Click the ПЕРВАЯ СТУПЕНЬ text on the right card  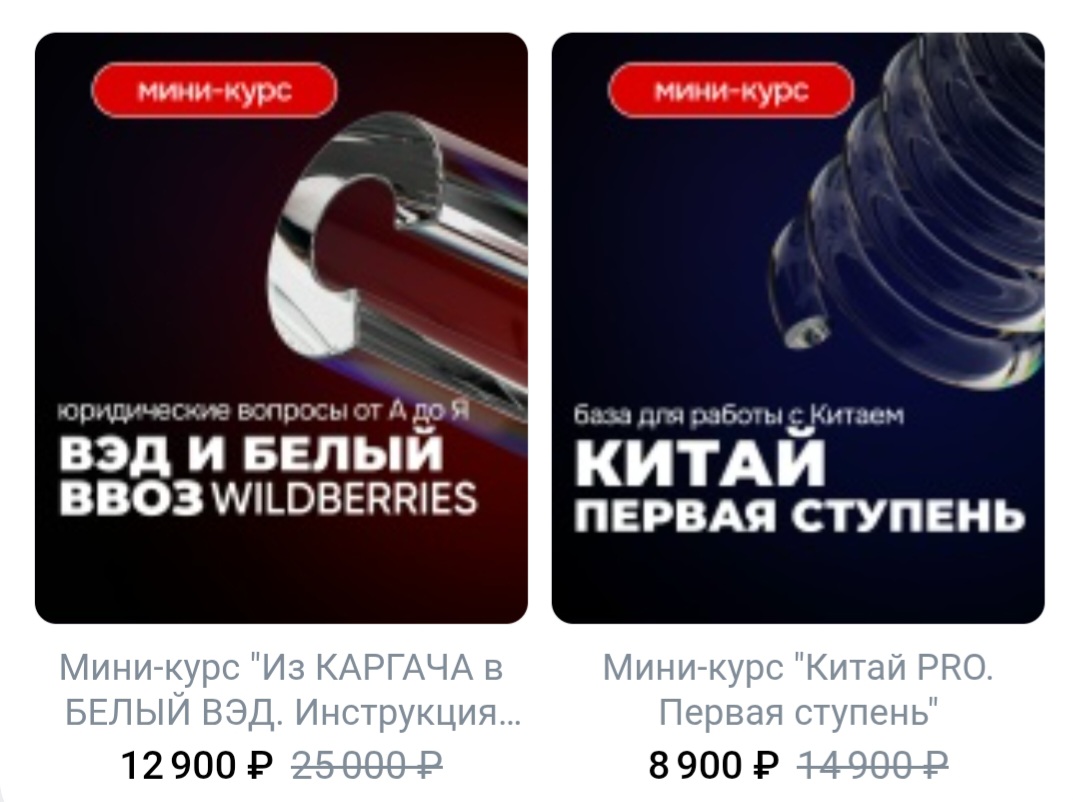pos(799,515)
